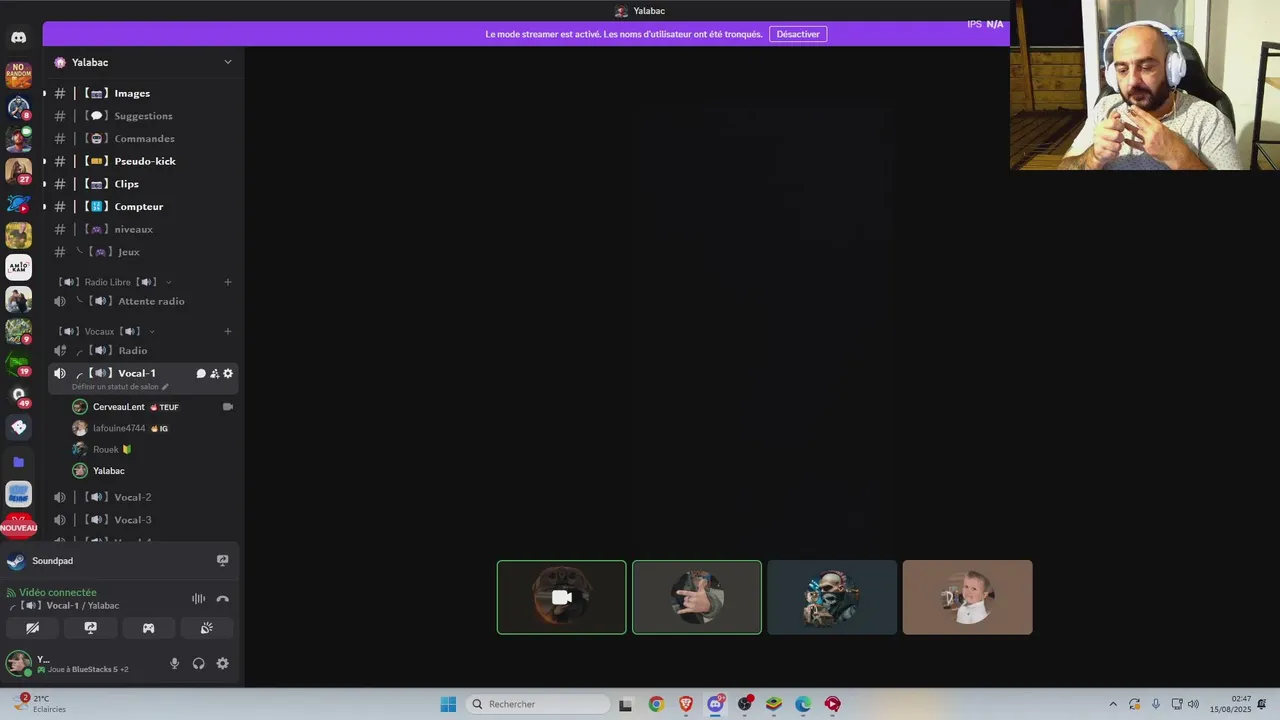Select first video tile with camera icon
Image resolution: width=1280 pixels, height=720 pixels.
(x=562, y=597)
